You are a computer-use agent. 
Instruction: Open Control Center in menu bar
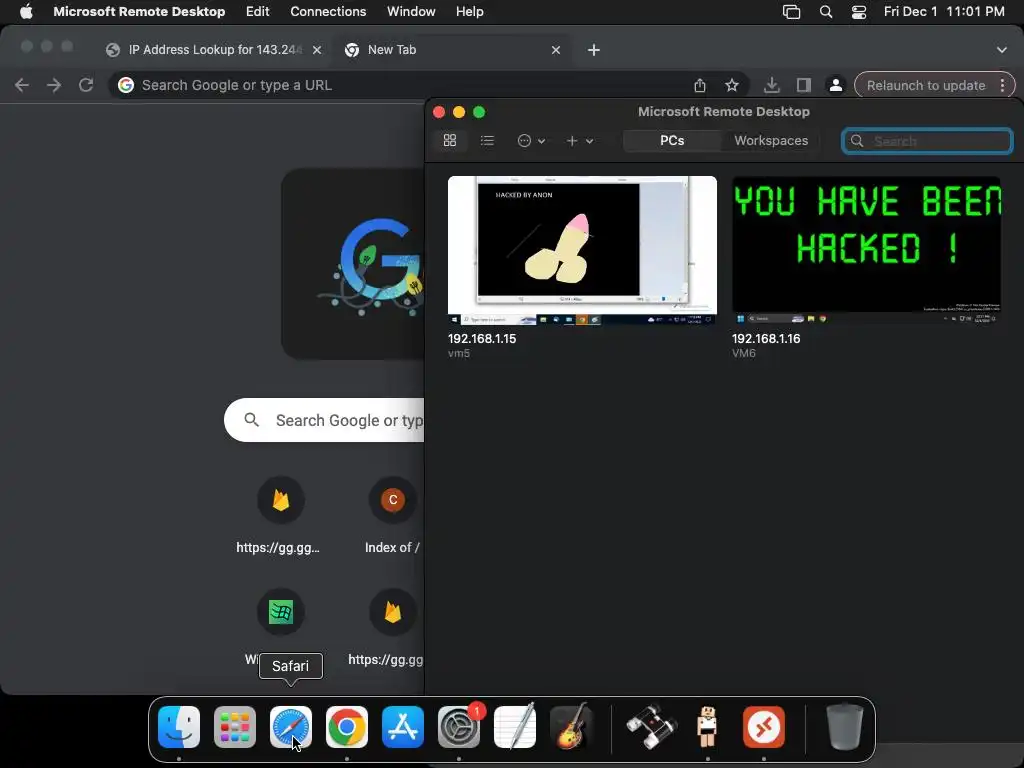(859, 12)
